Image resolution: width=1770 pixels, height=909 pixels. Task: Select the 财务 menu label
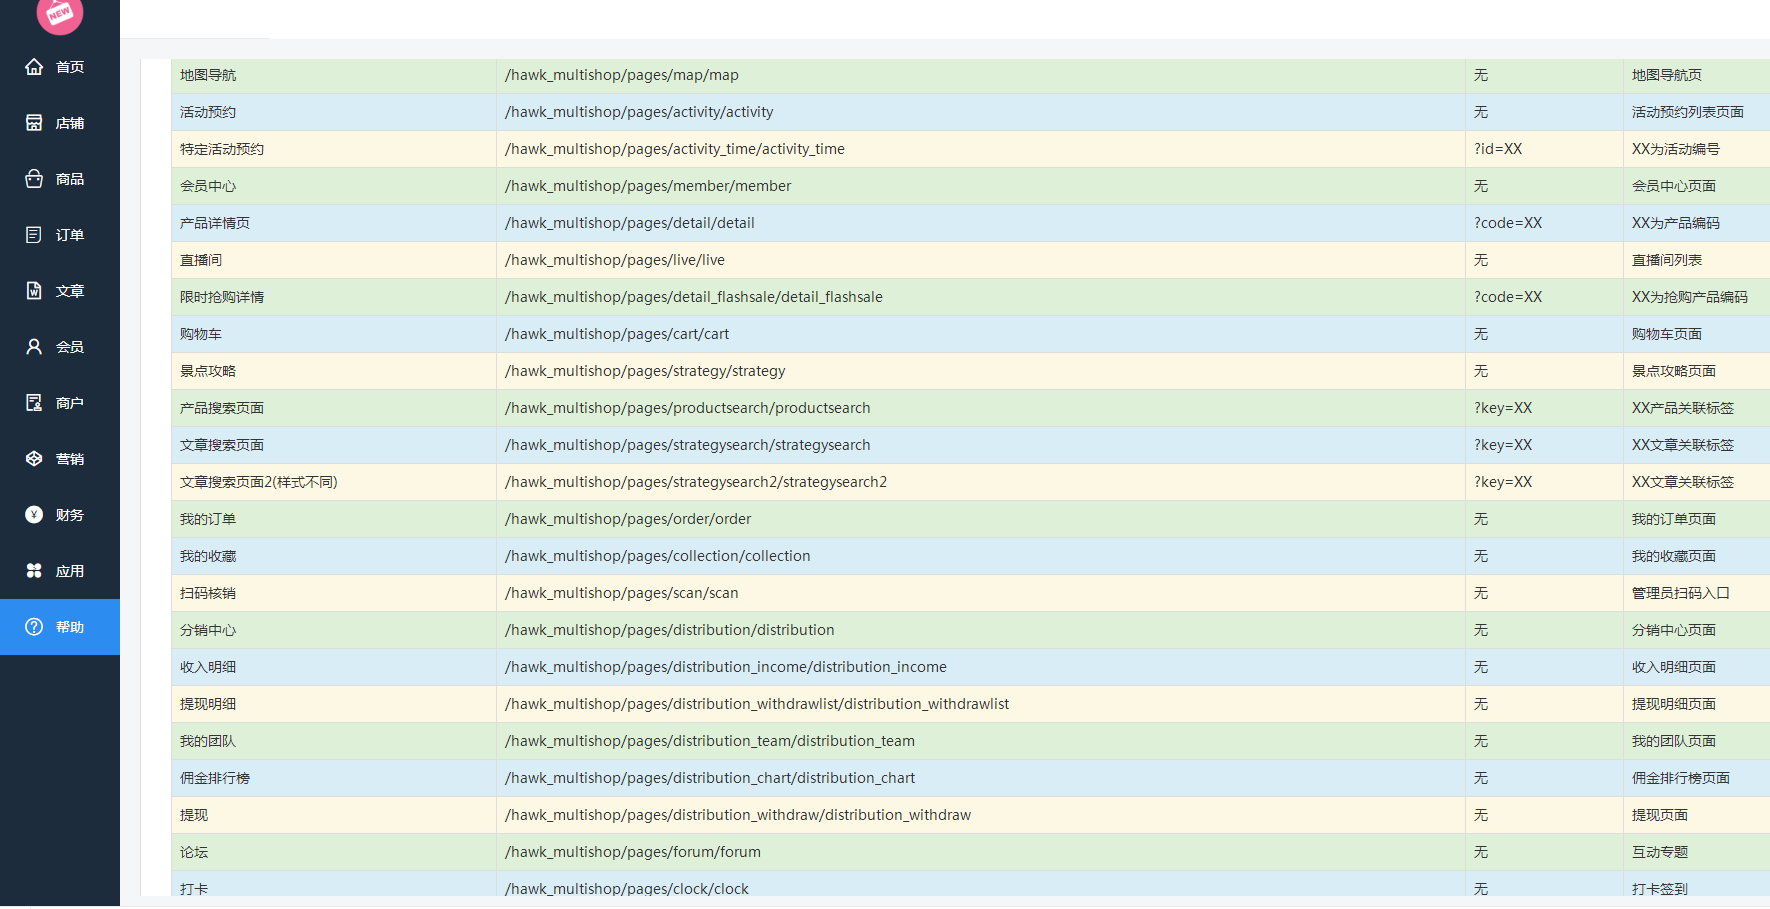click(x=70, y=515)
